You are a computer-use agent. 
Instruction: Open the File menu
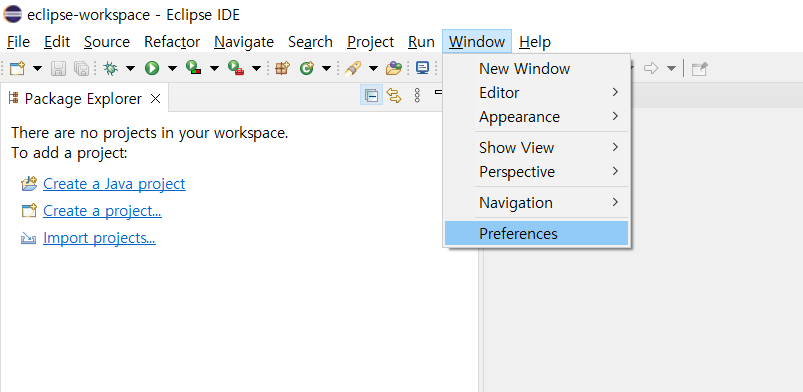pyautogui.click(x=18, y=42)
